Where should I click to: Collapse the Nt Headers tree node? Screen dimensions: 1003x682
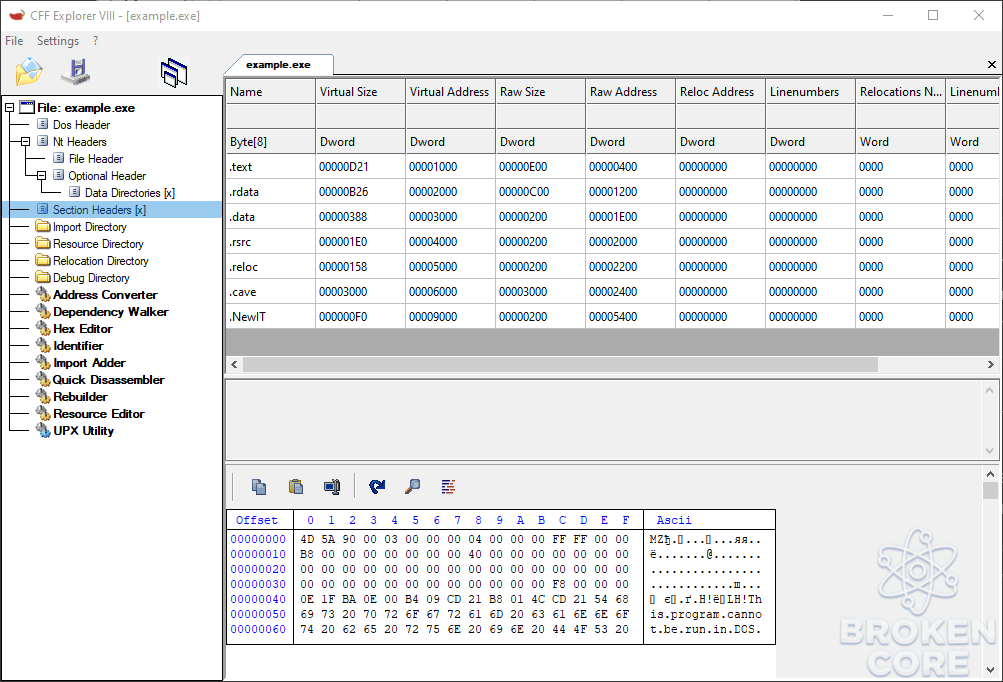click(26, 141)
